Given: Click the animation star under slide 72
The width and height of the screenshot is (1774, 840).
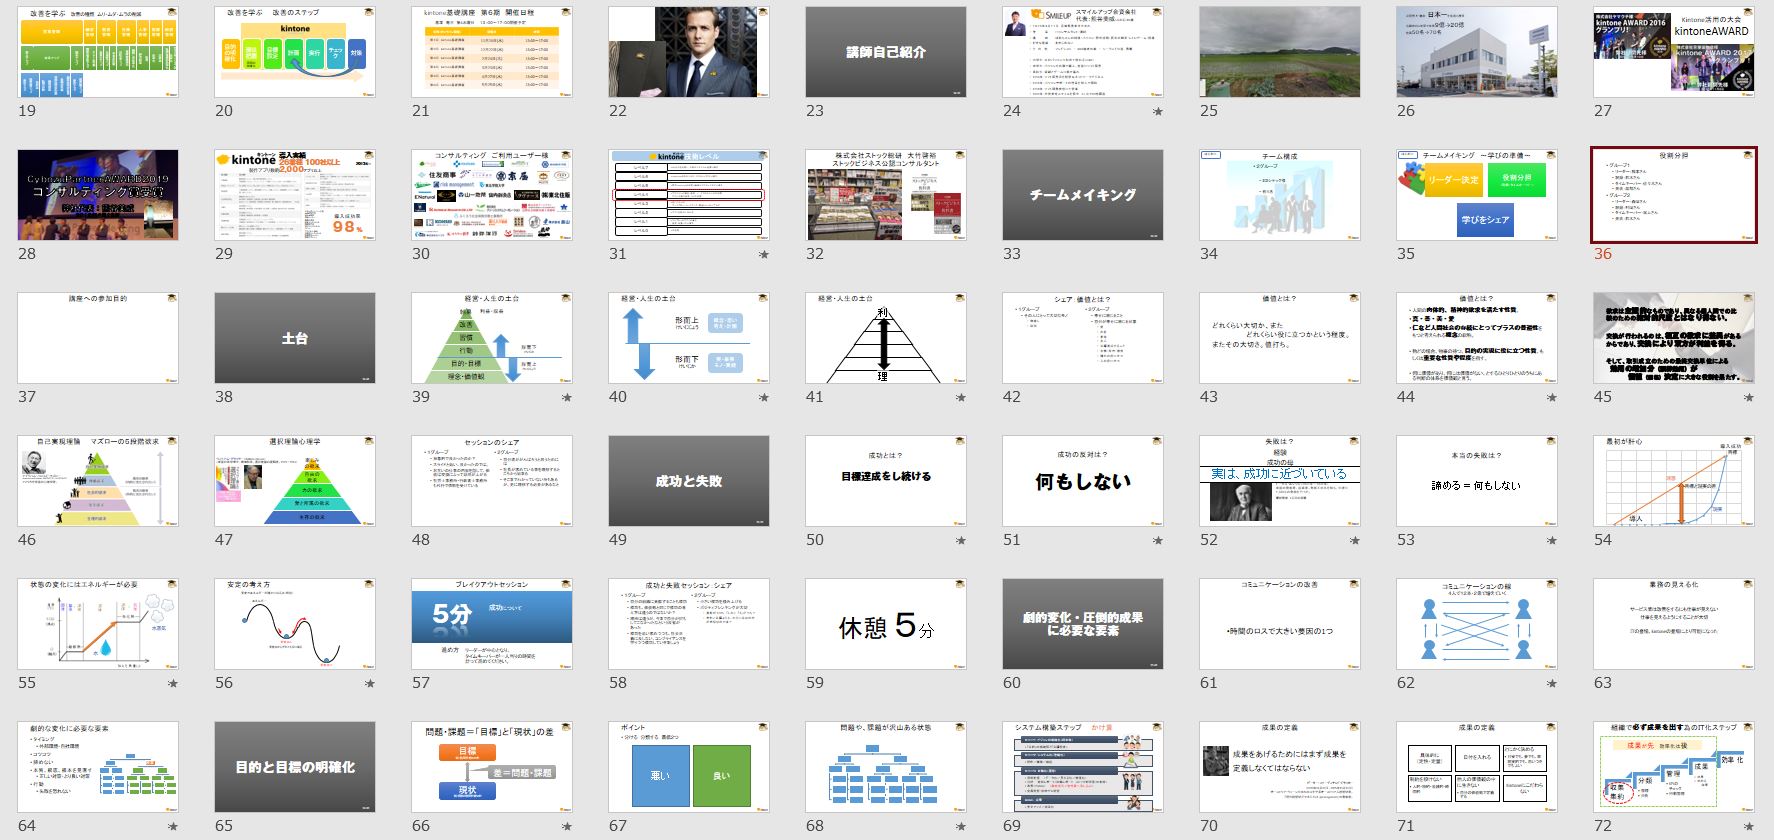Looking at the screenshot, I should [1749, 827].
